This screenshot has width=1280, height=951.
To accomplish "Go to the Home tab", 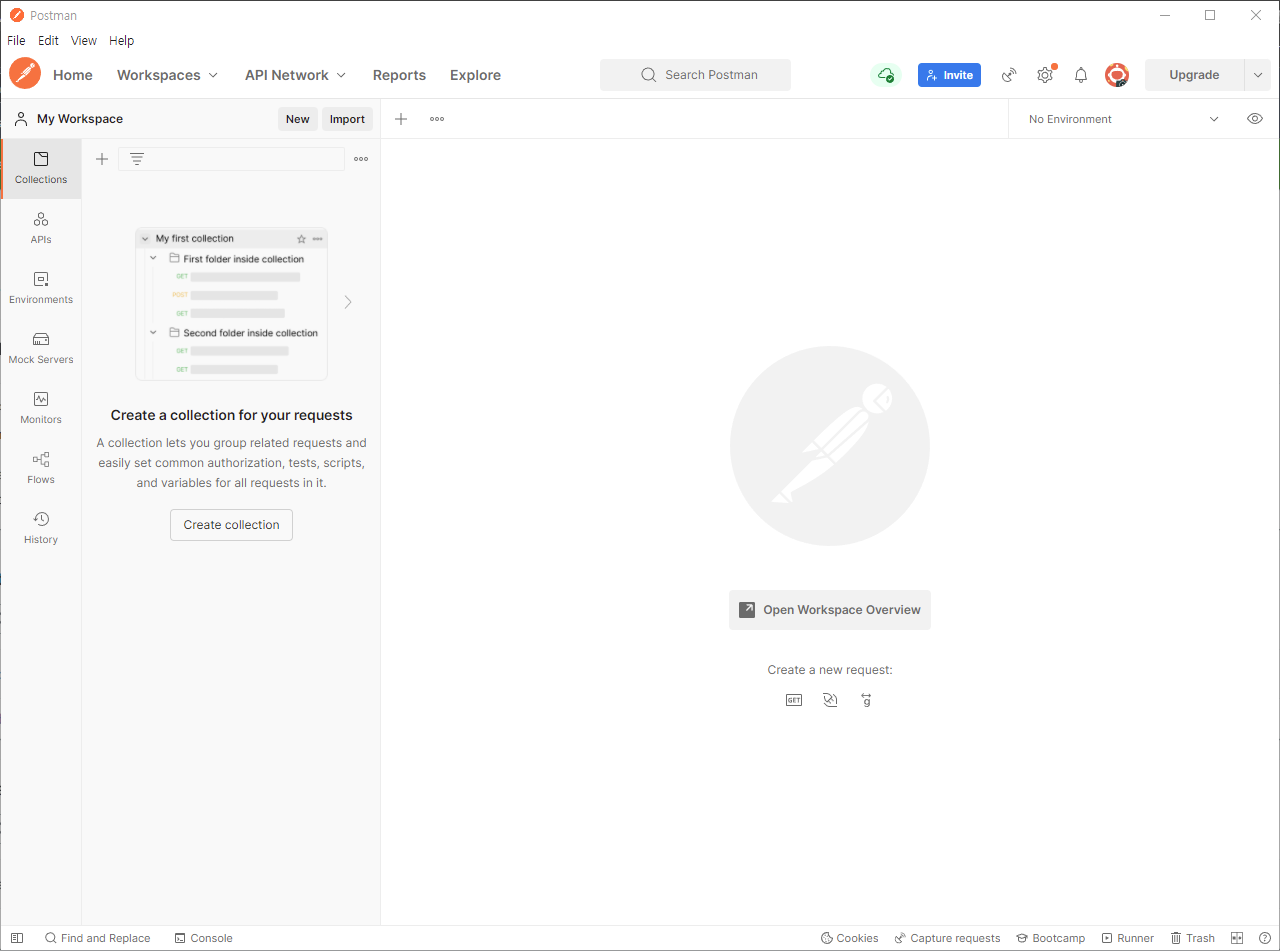I will (x=73, y=75).
